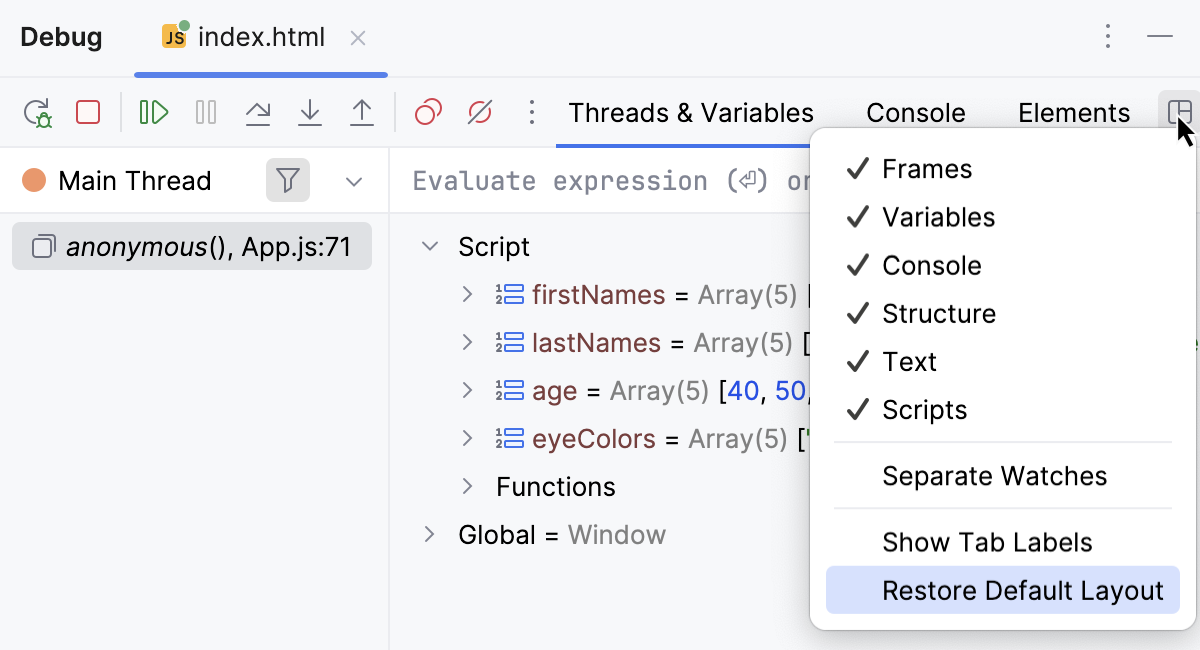Image resolution: width=1200 pixels, height=650 pixels.
Task: Expand the firstNames array
Action: tap(466, 295)
